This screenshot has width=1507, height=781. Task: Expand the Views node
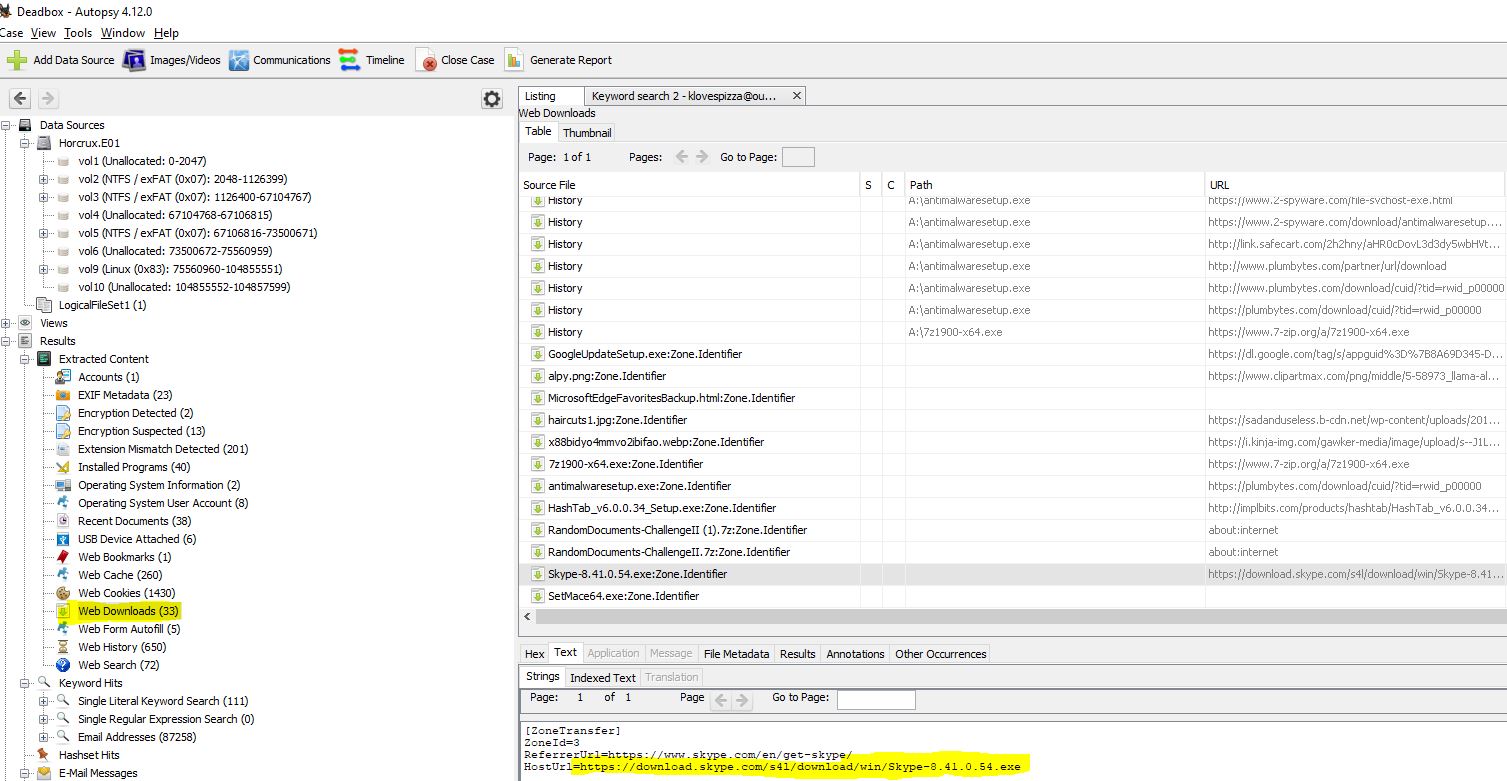point(6,323)
